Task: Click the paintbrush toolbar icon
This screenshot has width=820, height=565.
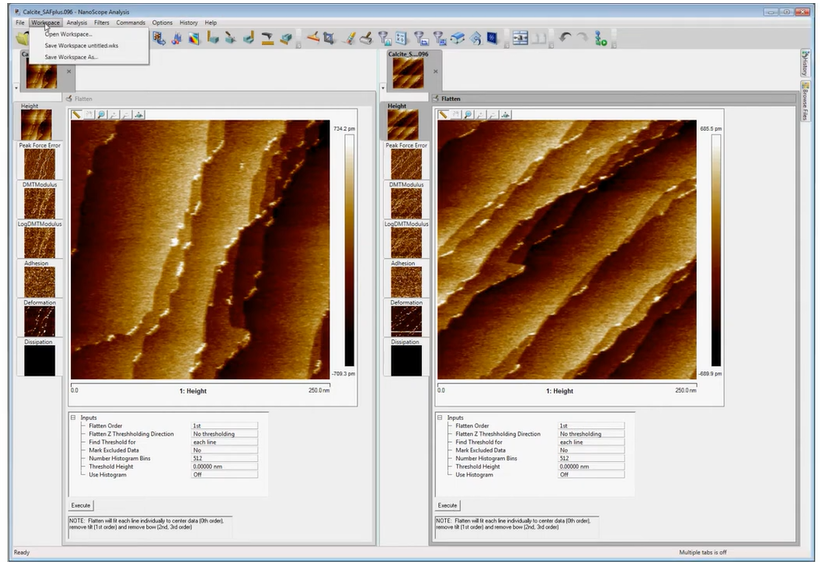Action: [349, 38]
